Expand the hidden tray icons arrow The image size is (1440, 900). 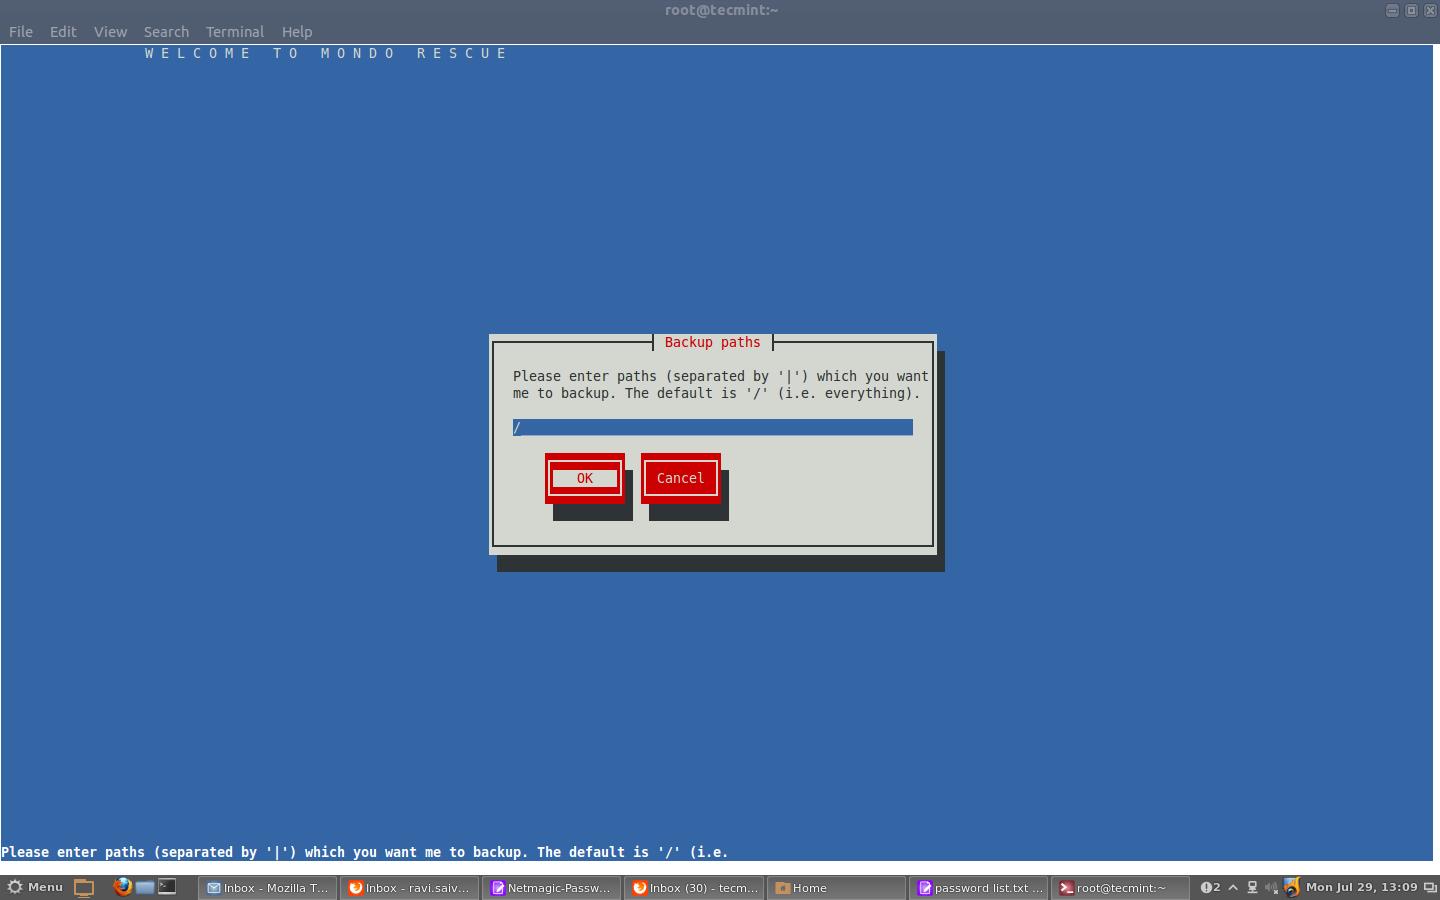tap(1233, 887)
